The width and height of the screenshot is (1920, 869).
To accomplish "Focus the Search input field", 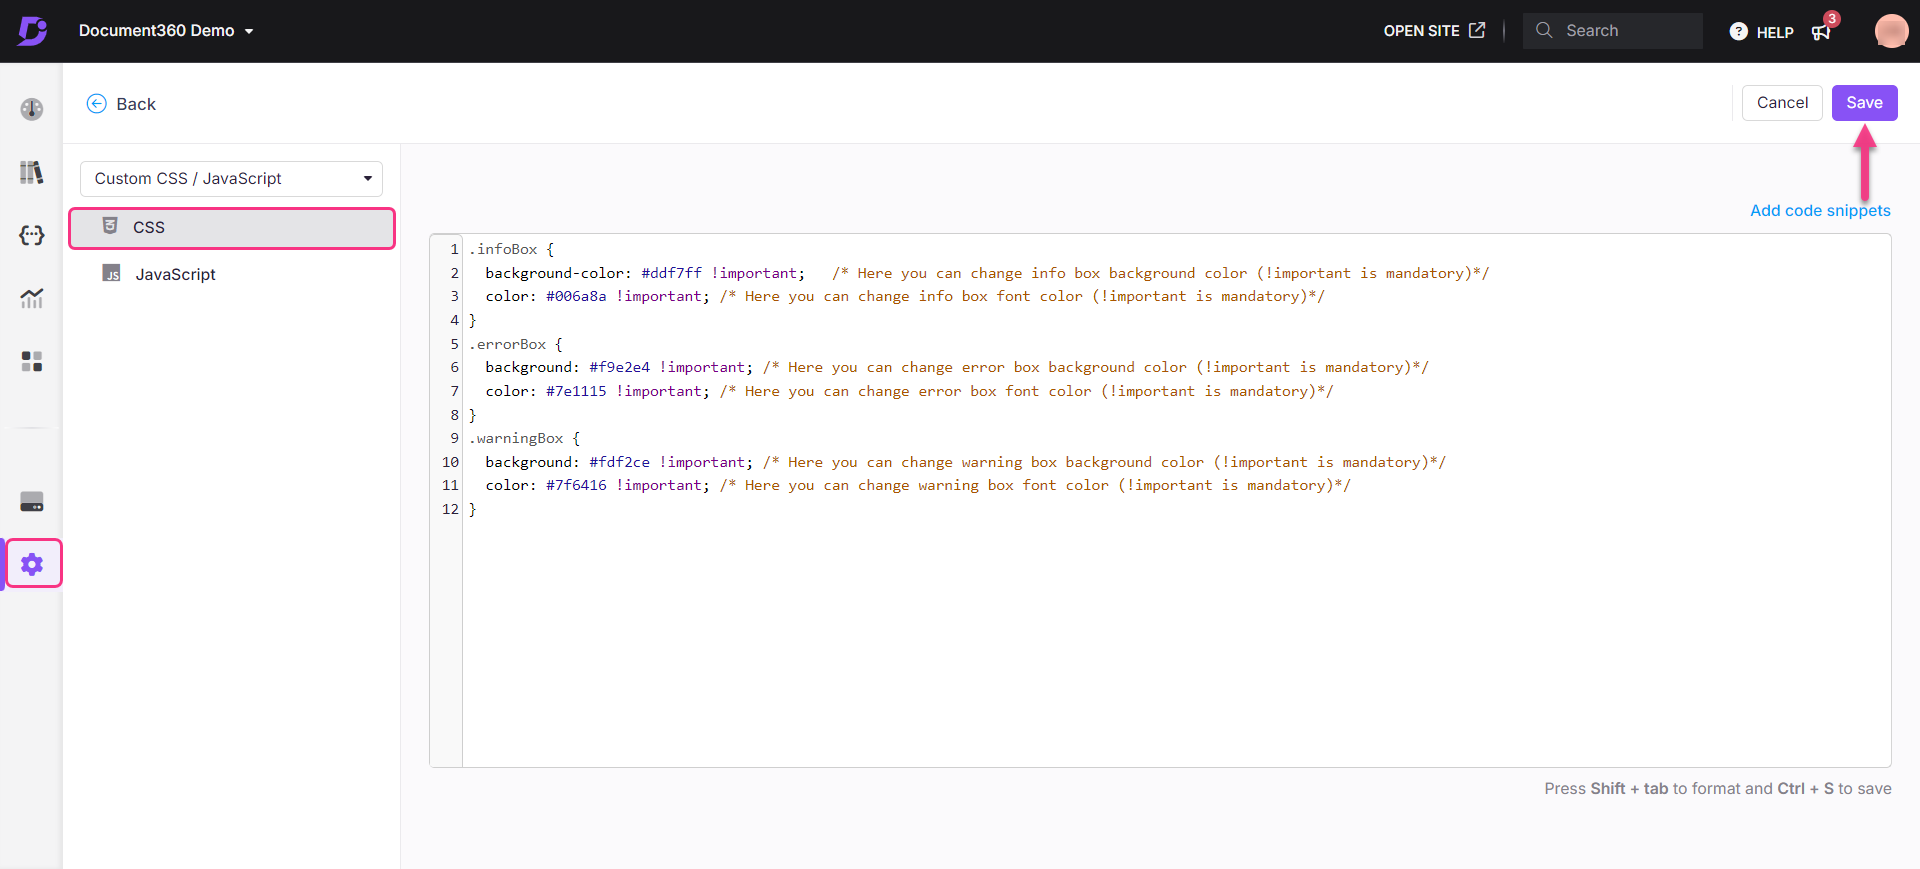I will (x=1612, y=31).
